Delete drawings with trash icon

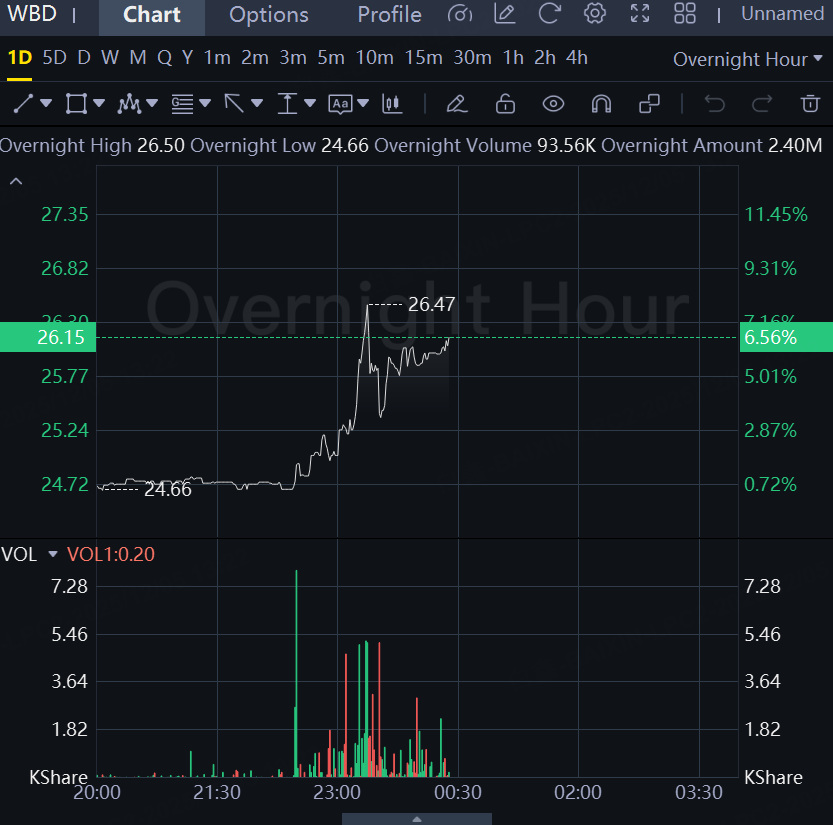click(810, 104)
